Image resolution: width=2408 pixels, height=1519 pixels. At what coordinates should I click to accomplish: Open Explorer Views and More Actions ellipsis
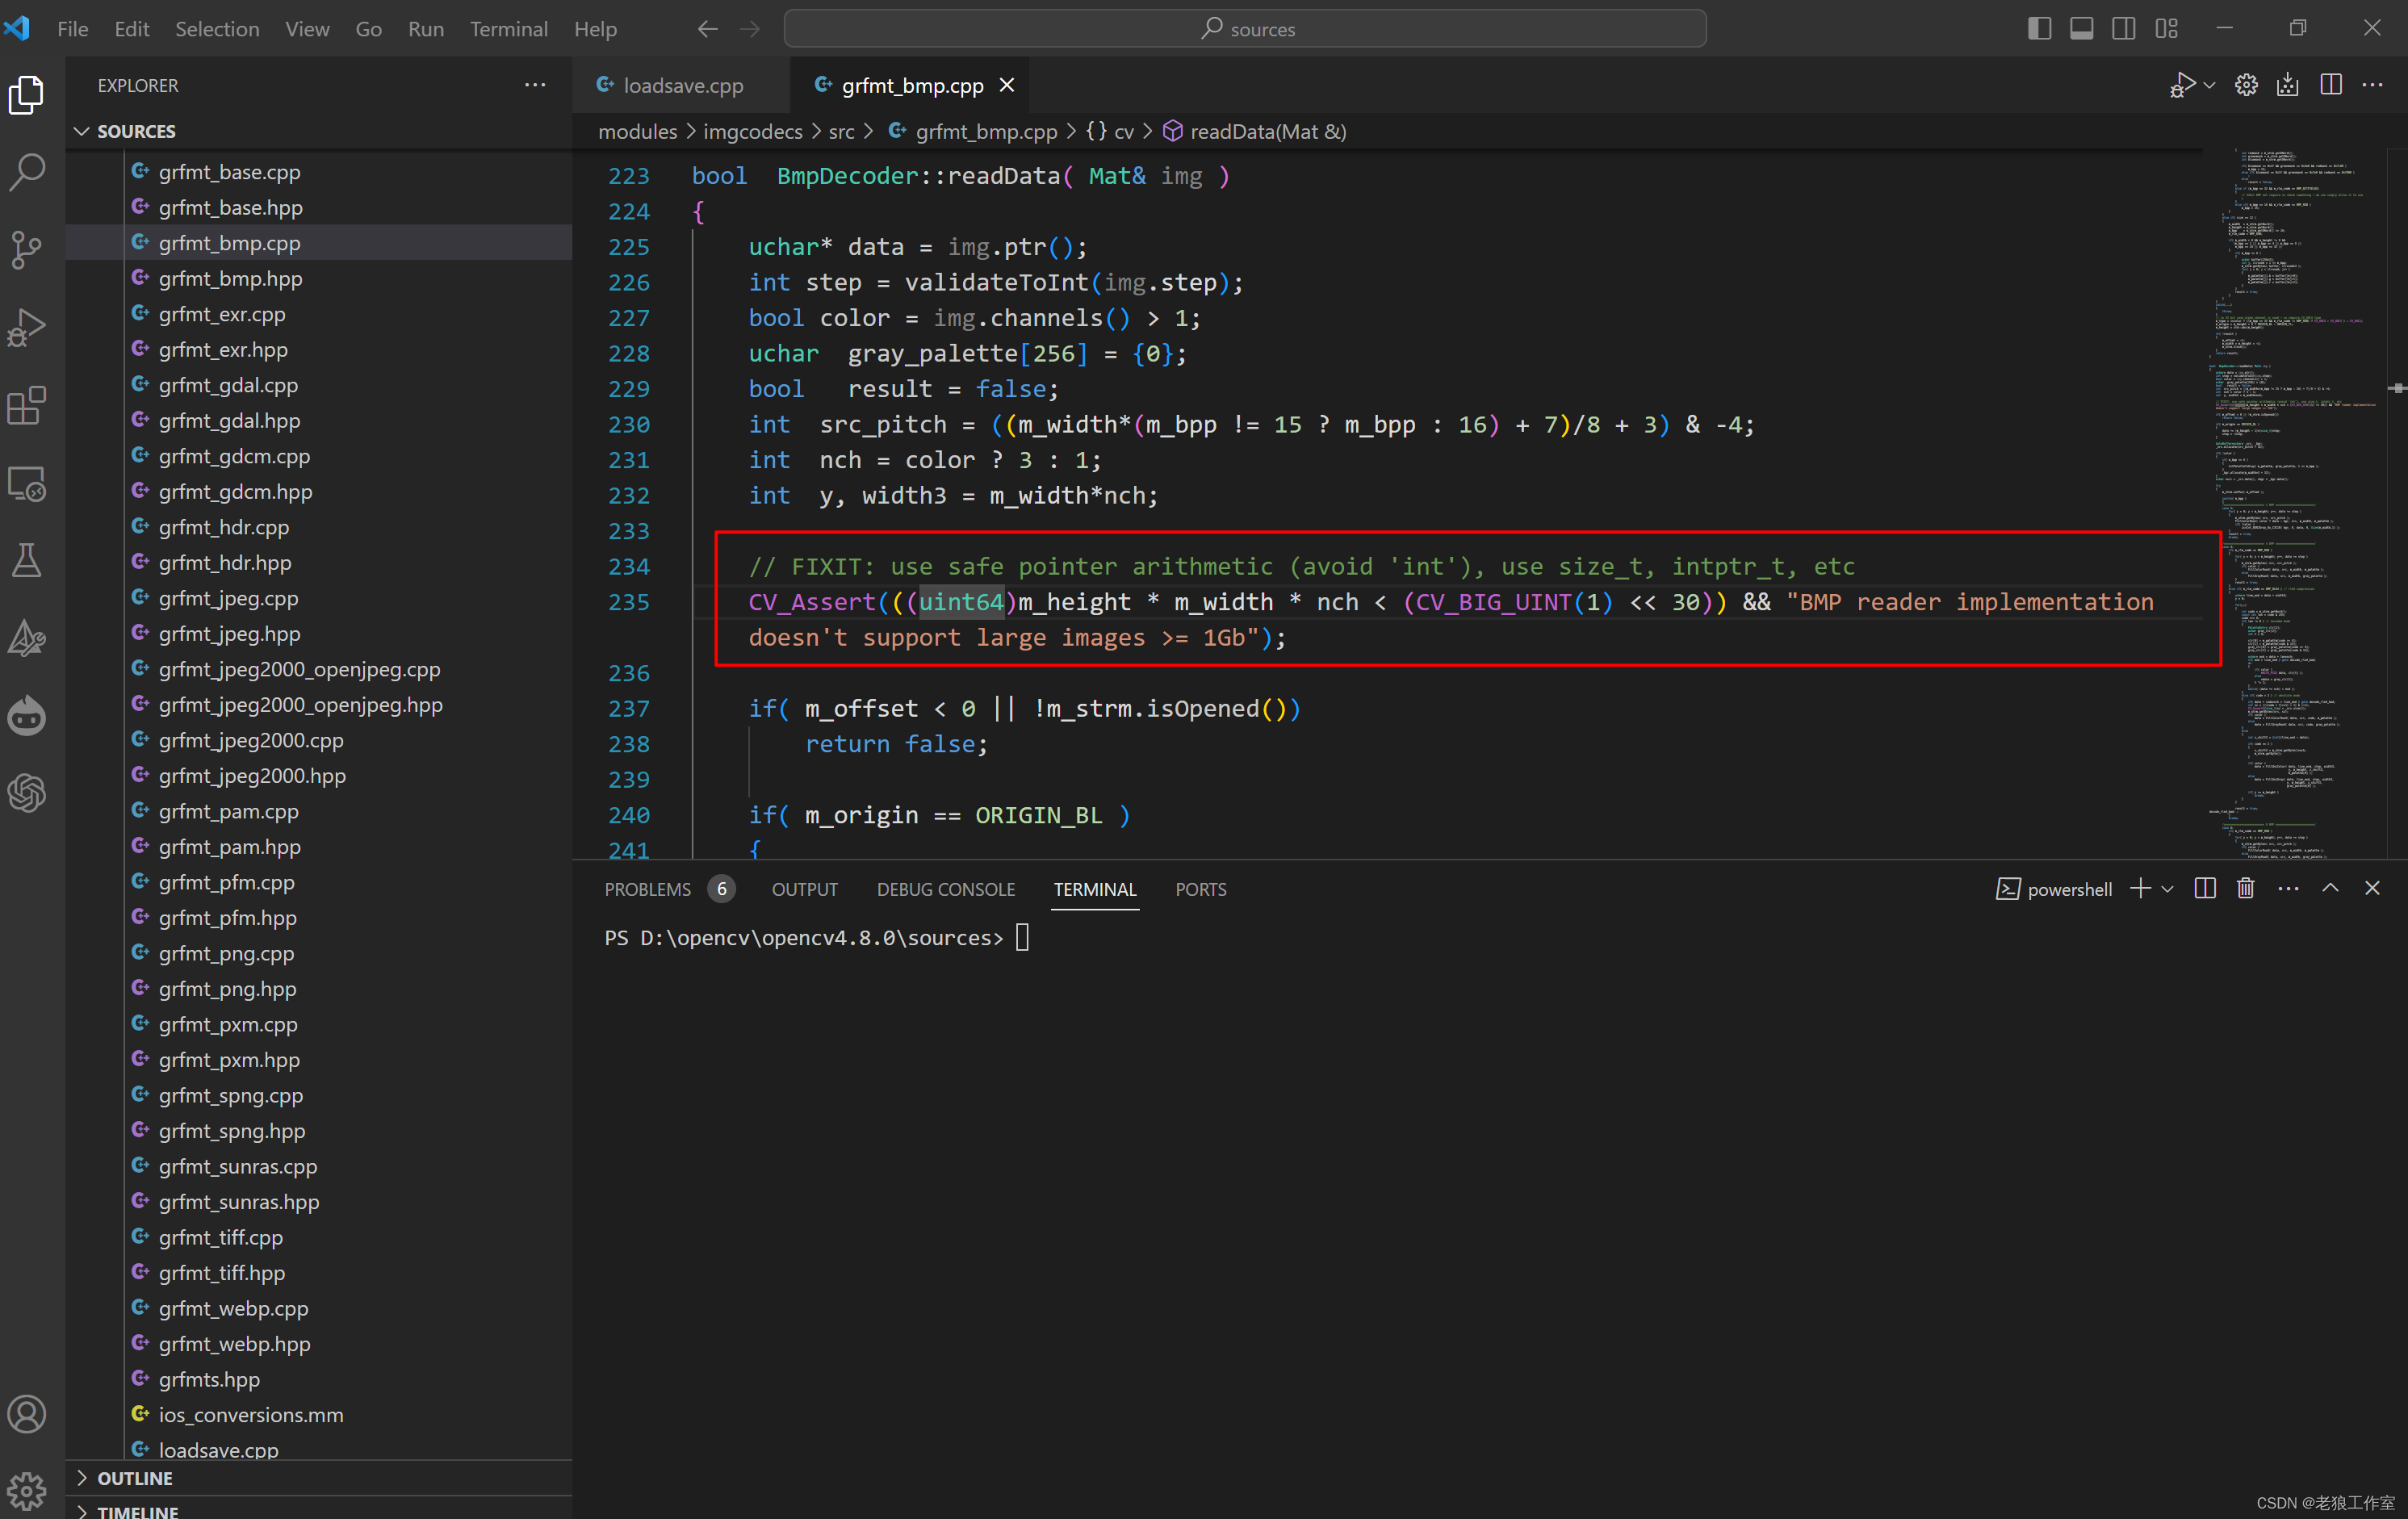535,85
